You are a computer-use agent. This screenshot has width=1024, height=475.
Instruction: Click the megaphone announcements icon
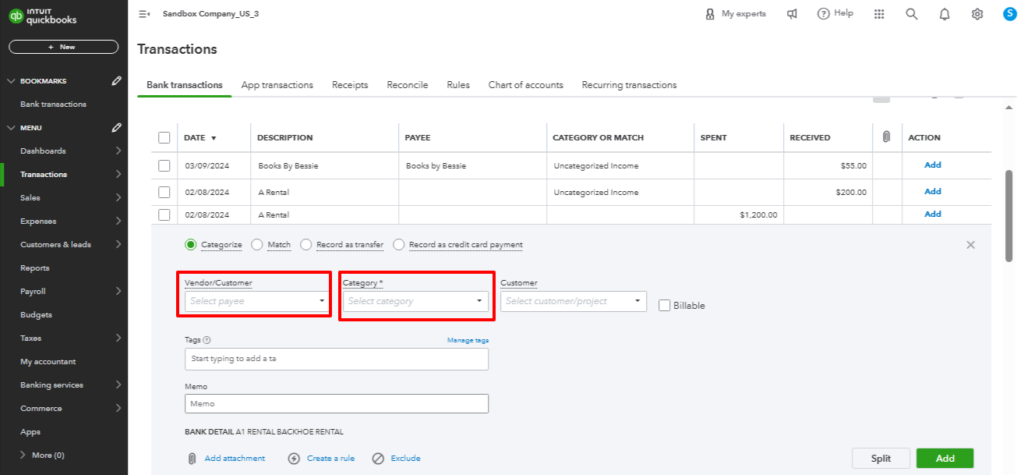pos(792,14)
